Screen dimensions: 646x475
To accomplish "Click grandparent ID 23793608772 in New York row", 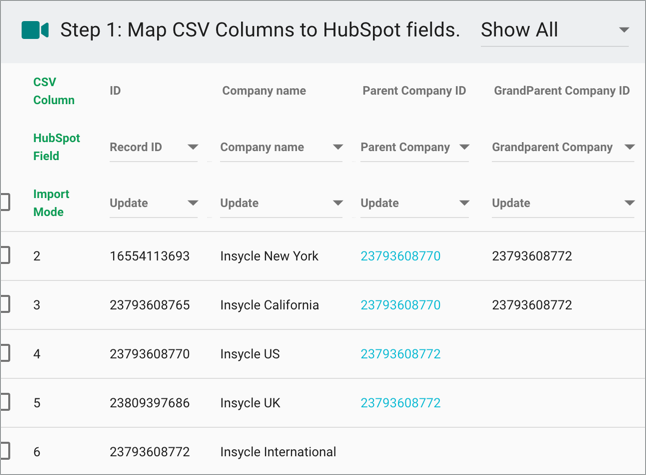I will [532, 256].
